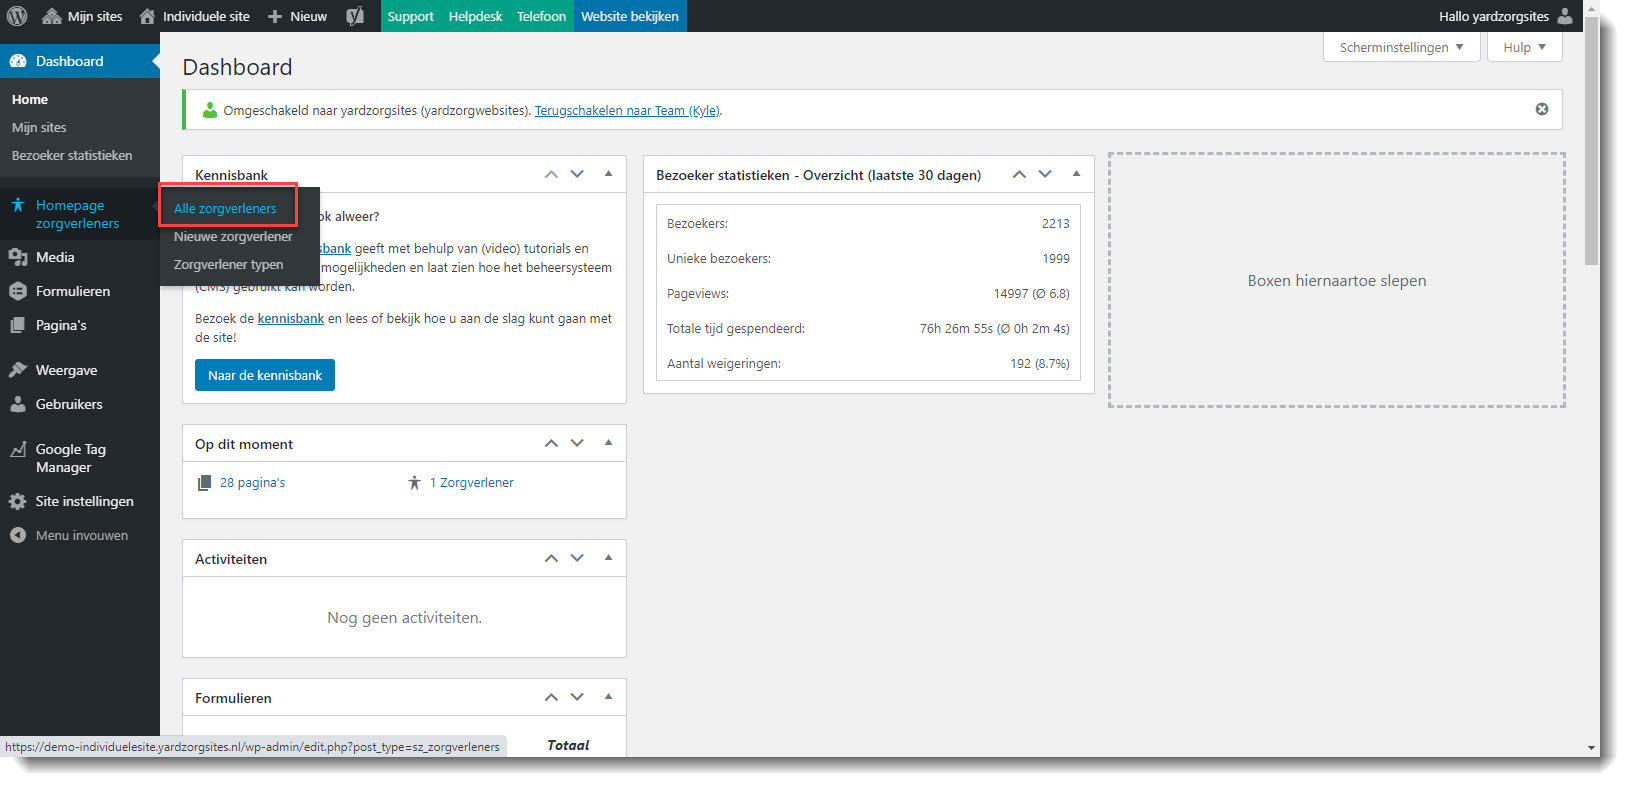The height and width of the screenshot is (787, 1630).
Task: Move Op dit moment box up
Action: (x=551, y=443)
